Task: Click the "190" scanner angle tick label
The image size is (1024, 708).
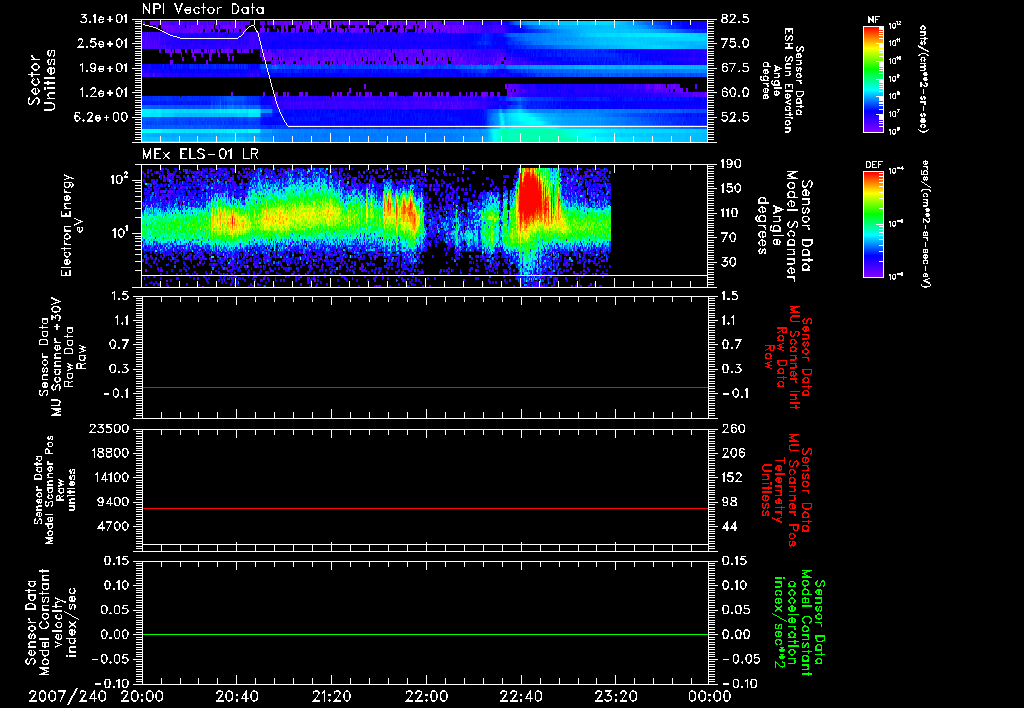Action: coord(733,164)
